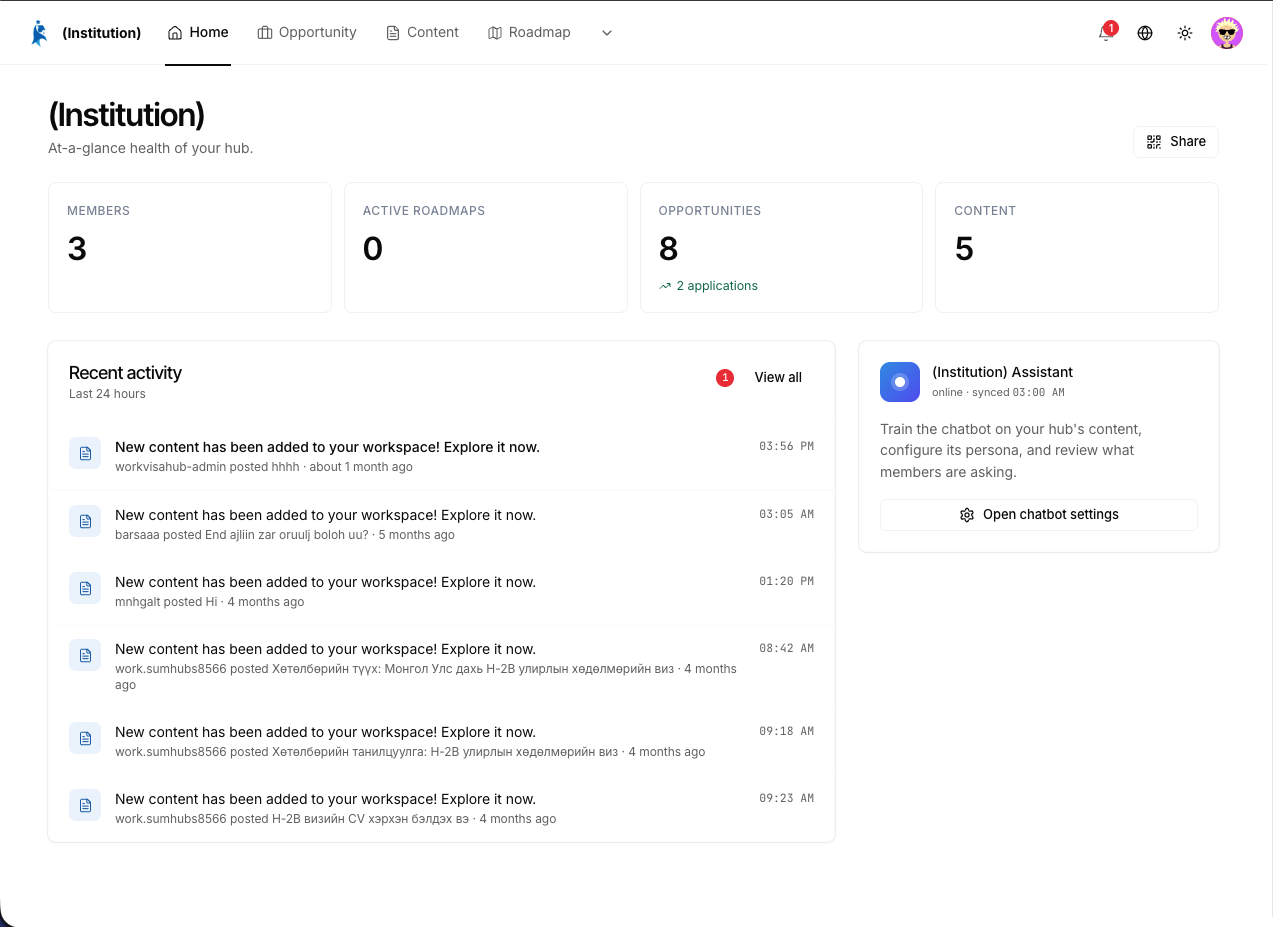Viewport: 1273px width, 927px height.
Task: Open user avatar profile menu
Action: (1227, 33)
